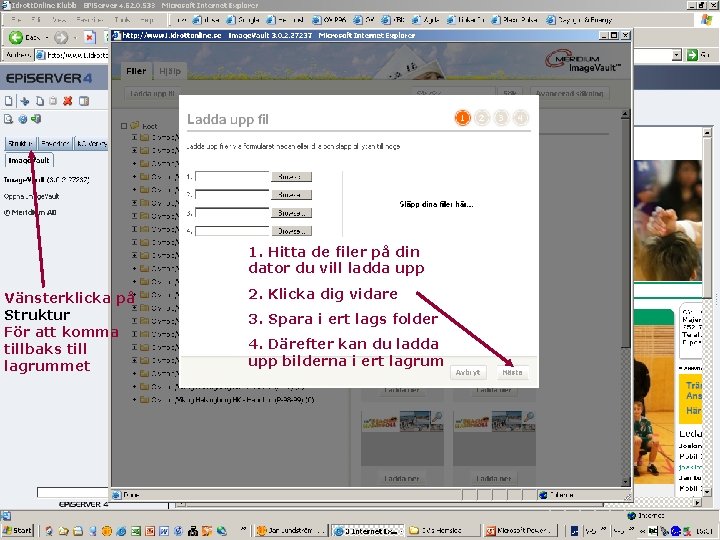Viewport: 720px width, 540px height.
Task: Expand the folder row ending with (P-98-99)
Action: click(134, 399)
